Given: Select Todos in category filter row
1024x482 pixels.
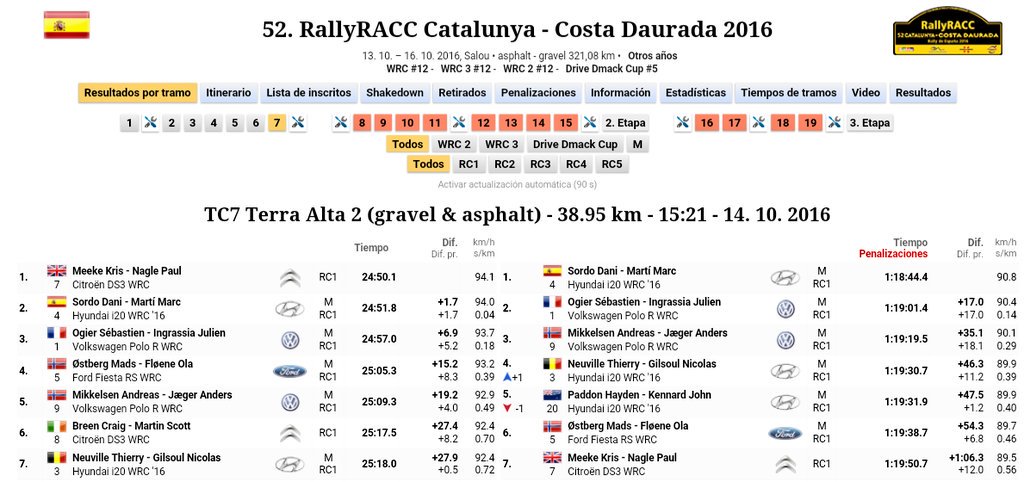Looking at the screenshot, I should point(408,144).
